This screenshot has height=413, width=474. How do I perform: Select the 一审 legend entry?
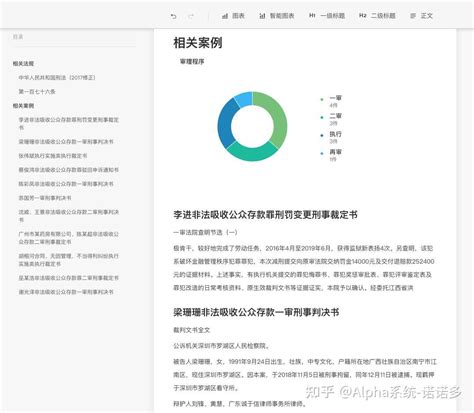tap(331, 101)
